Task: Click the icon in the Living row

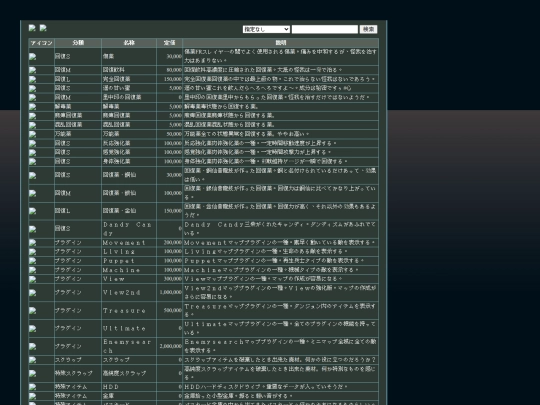Action: tap(32, 252)
